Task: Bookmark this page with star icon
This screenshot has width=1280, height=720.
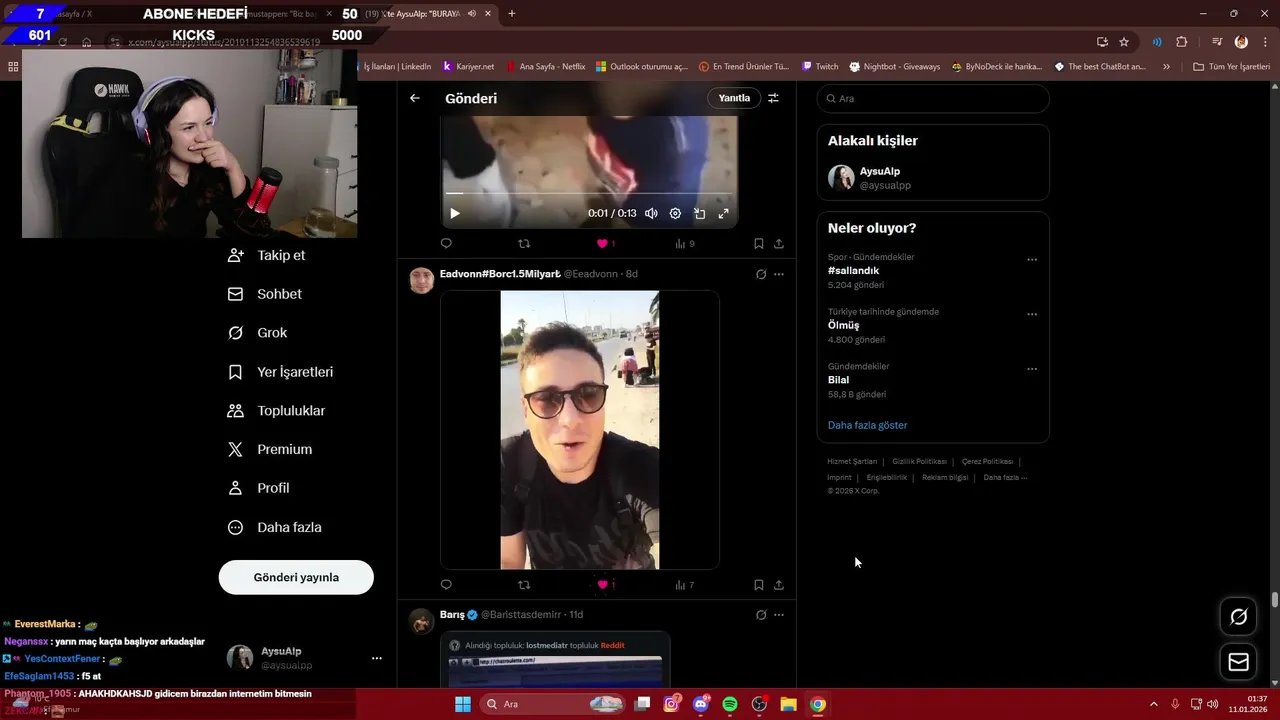Action: pyautogui.click(x=1124, y=42)
